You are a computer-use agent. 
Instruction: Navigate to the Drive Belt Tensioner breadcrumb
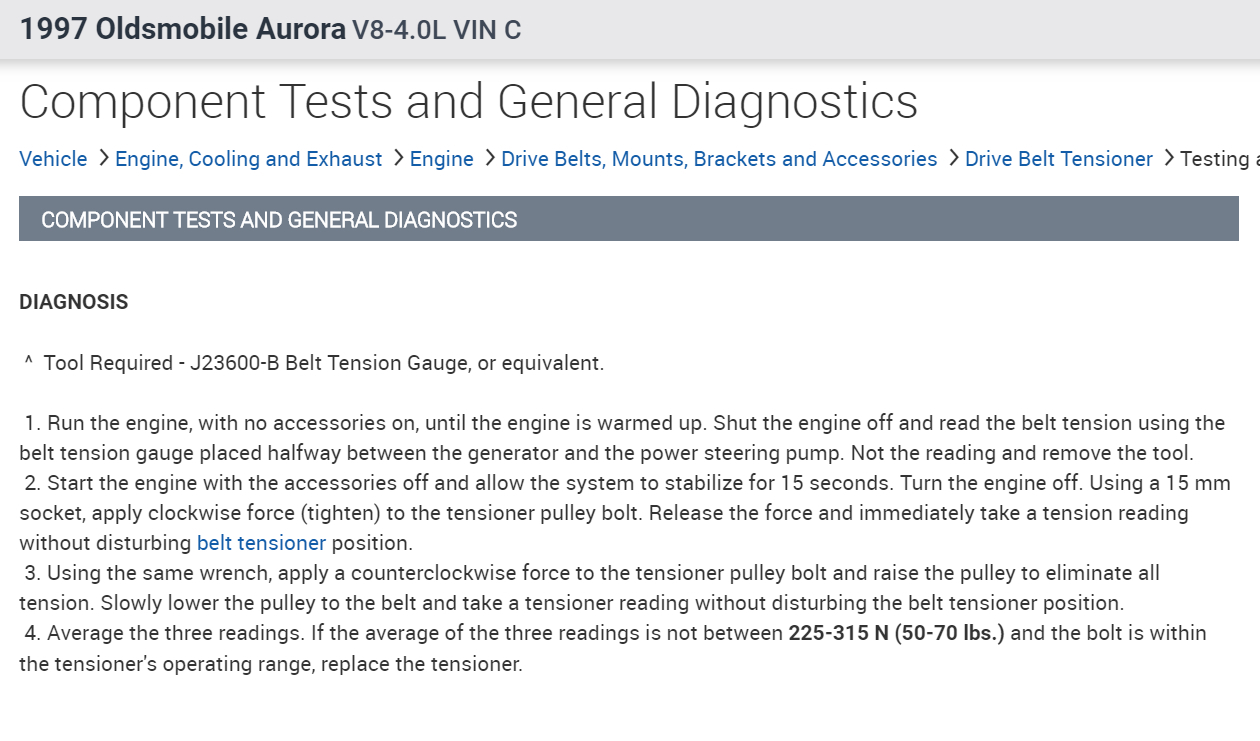[1058, 159]
